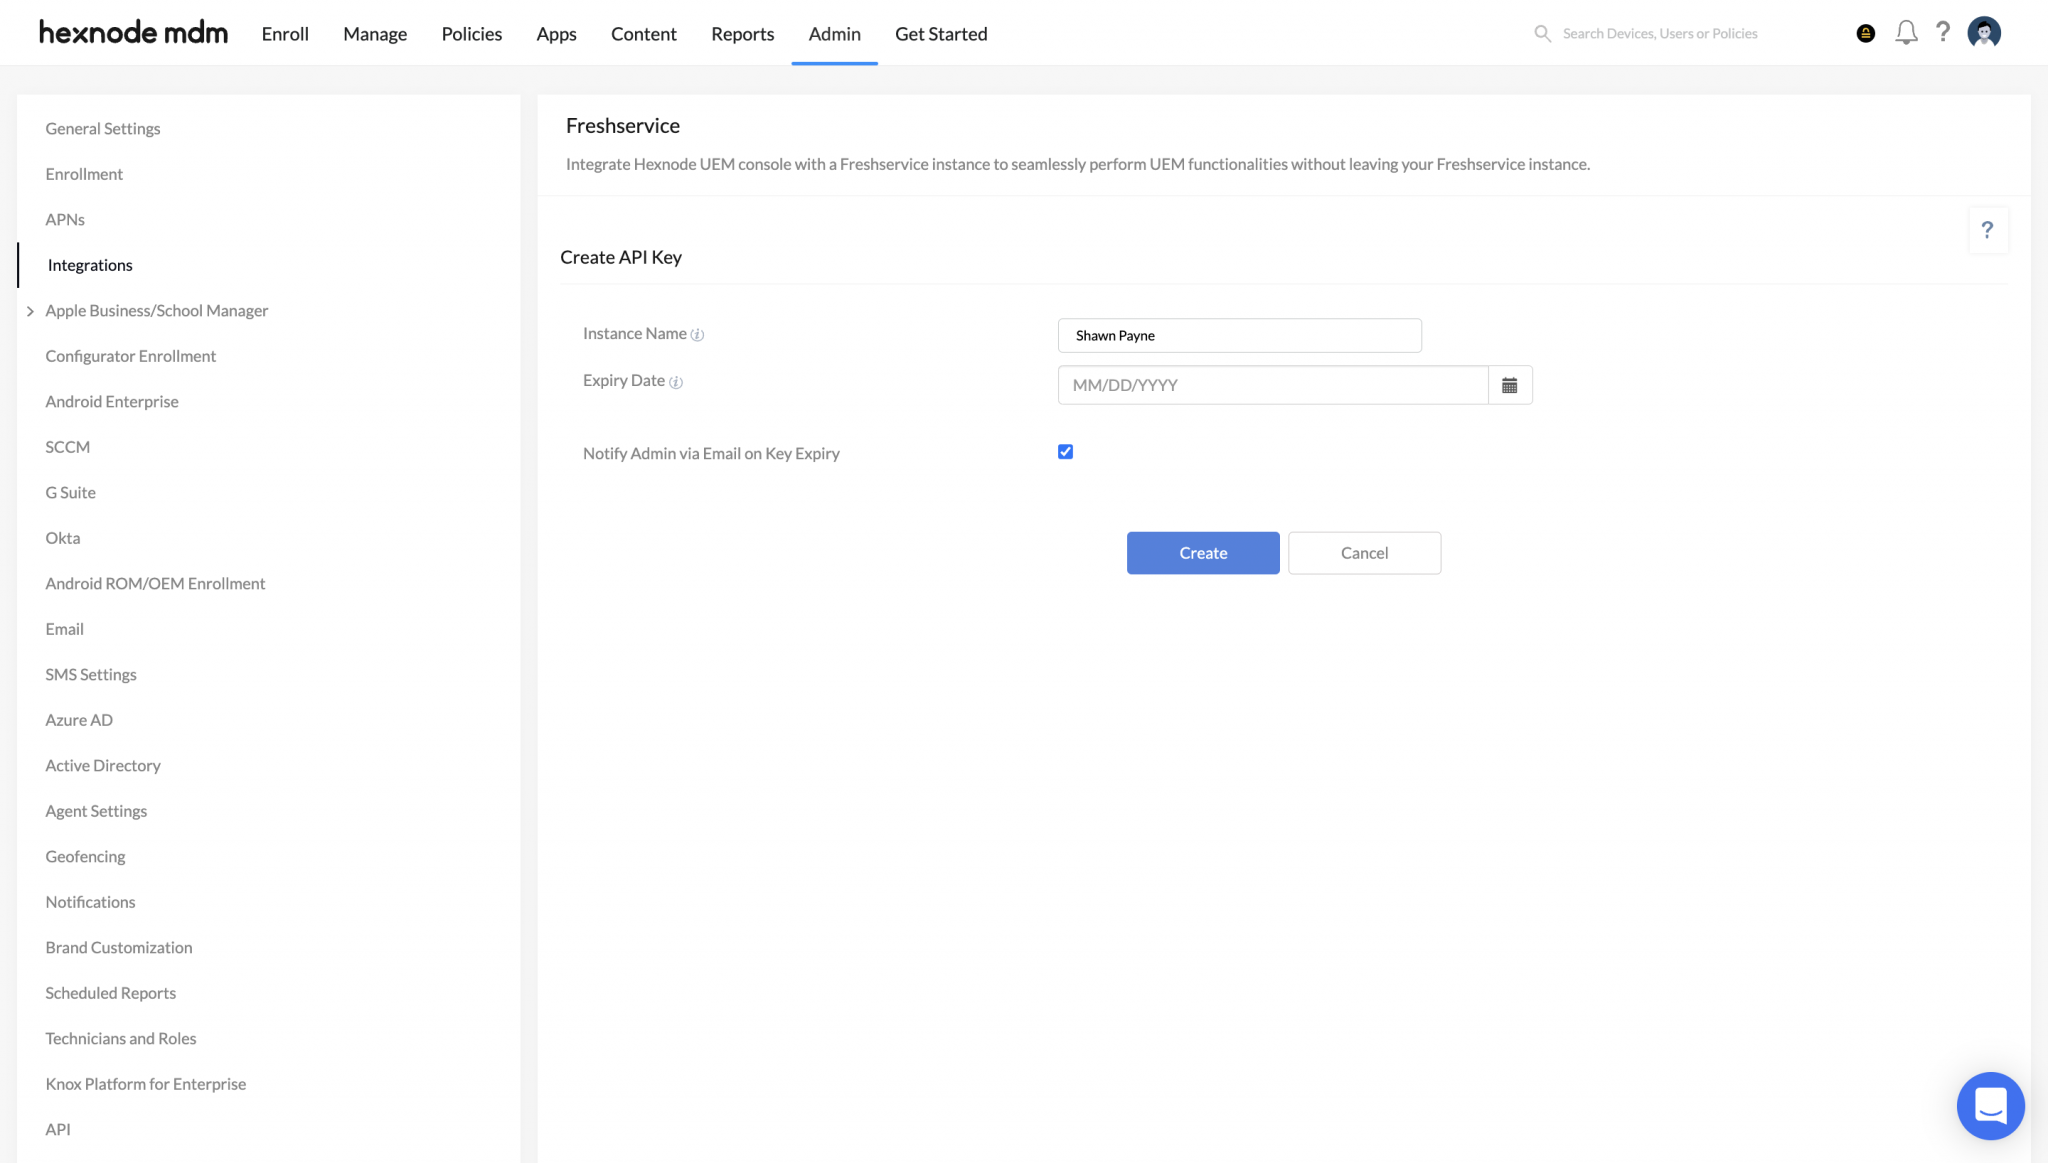Open the intercom chat bubble
This screenshot has width=2048, height=1163.
point(1989,1106)
